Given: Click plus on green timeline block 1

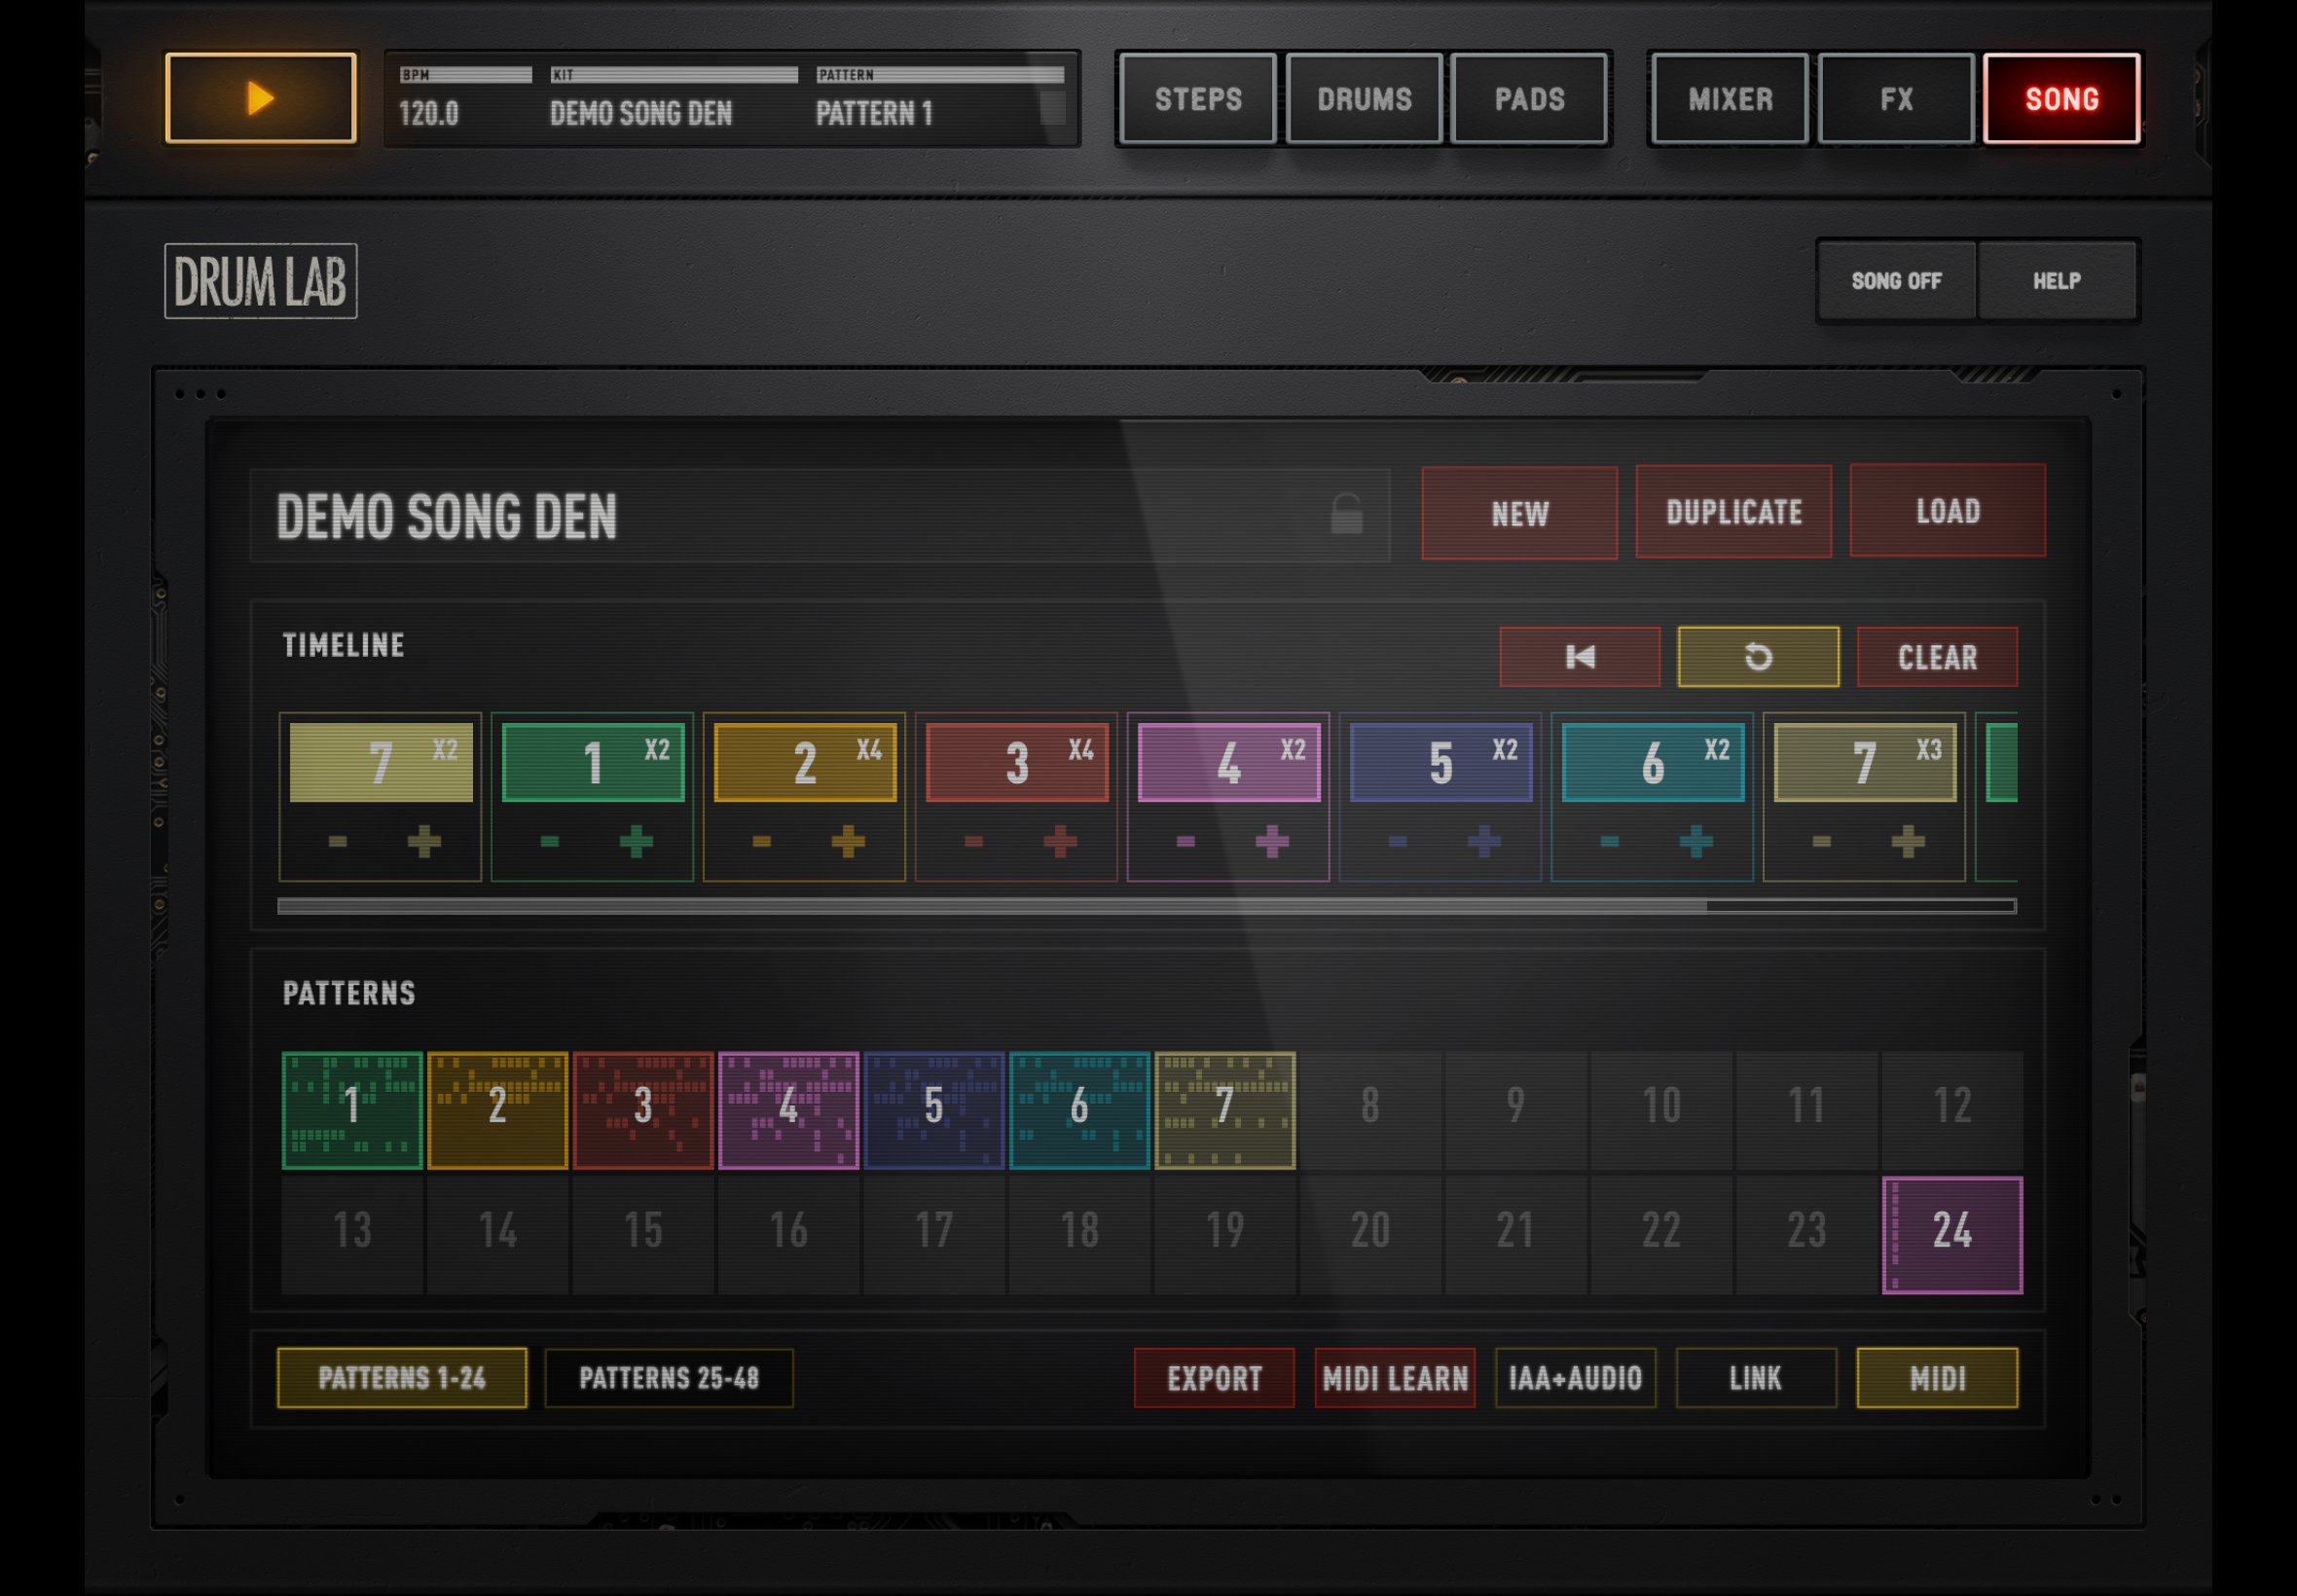Looking at the screenshot, I should pyautogui.click(x=636, y=841).
